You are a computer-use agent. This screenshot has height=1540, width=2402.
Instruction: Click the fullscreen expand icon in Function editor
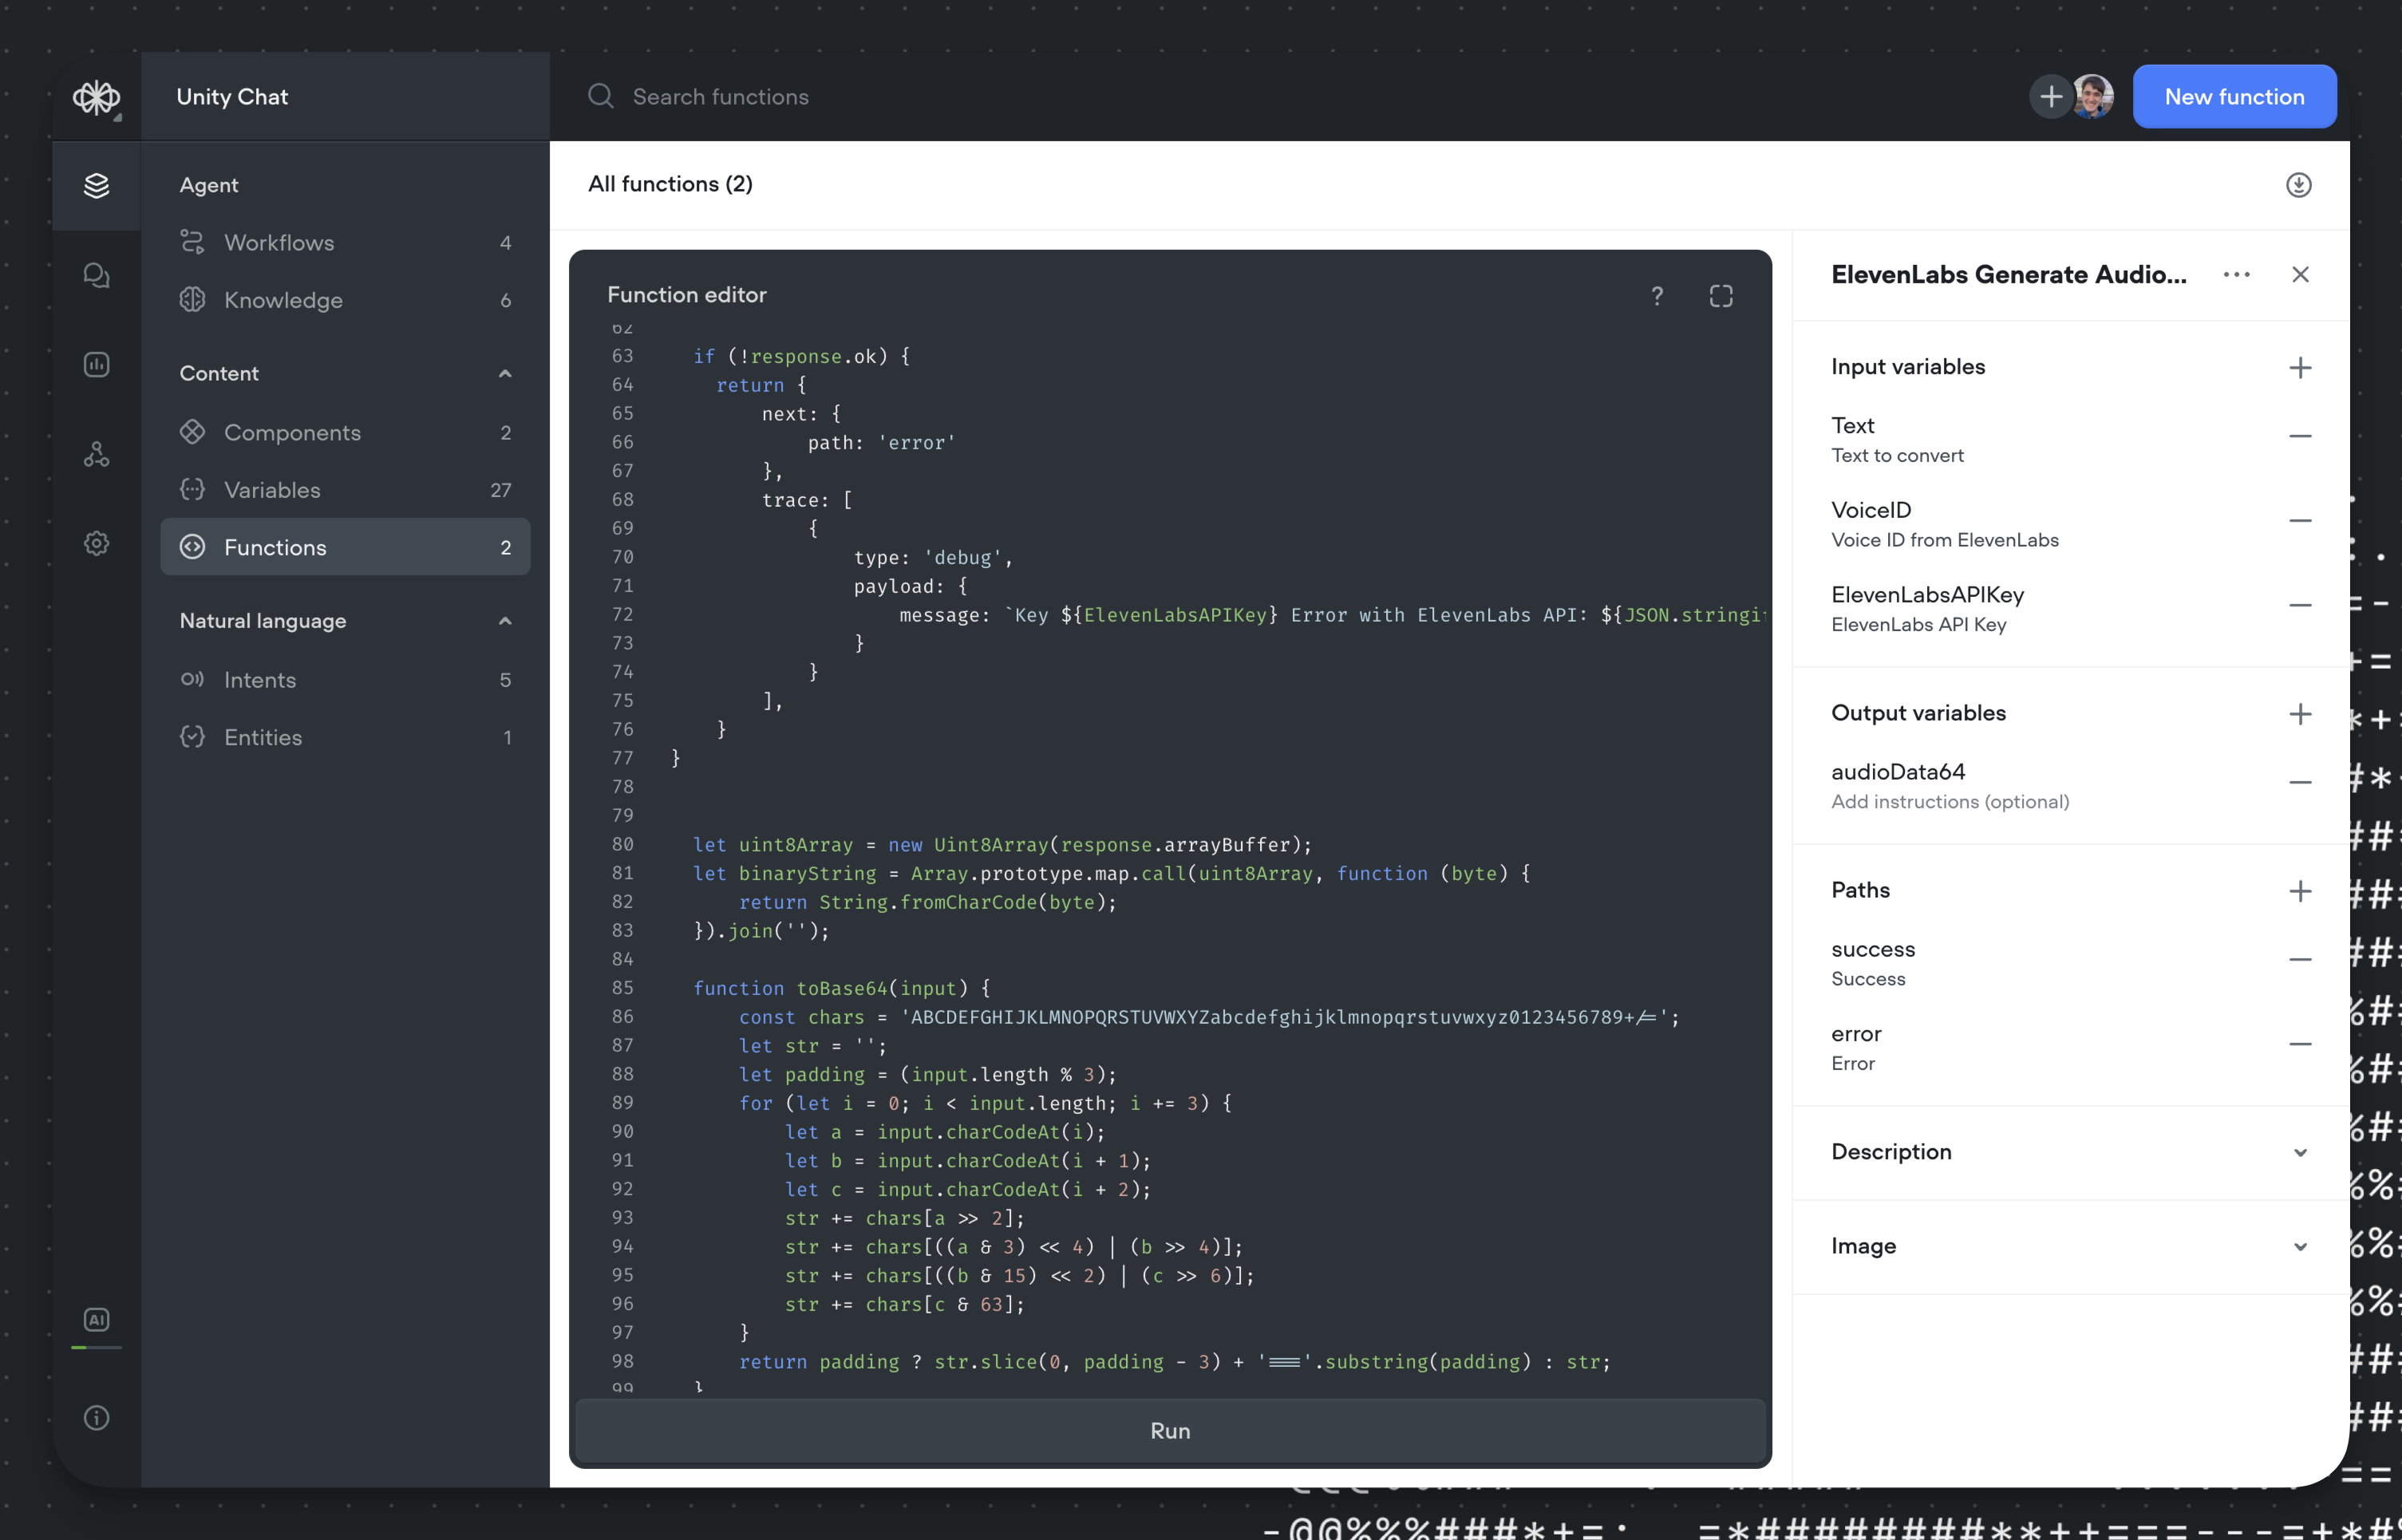coord(1720,296)
